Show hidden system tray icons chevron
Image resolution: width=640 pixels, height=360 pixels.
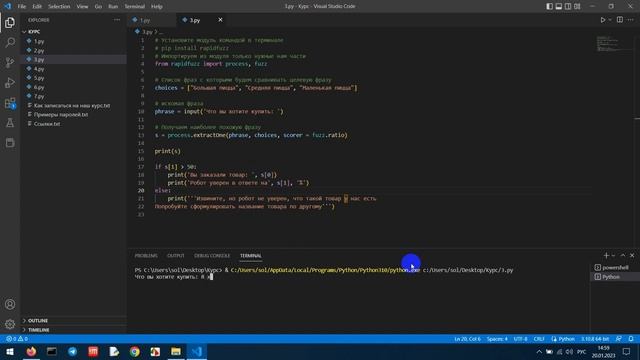coord(539,351)
